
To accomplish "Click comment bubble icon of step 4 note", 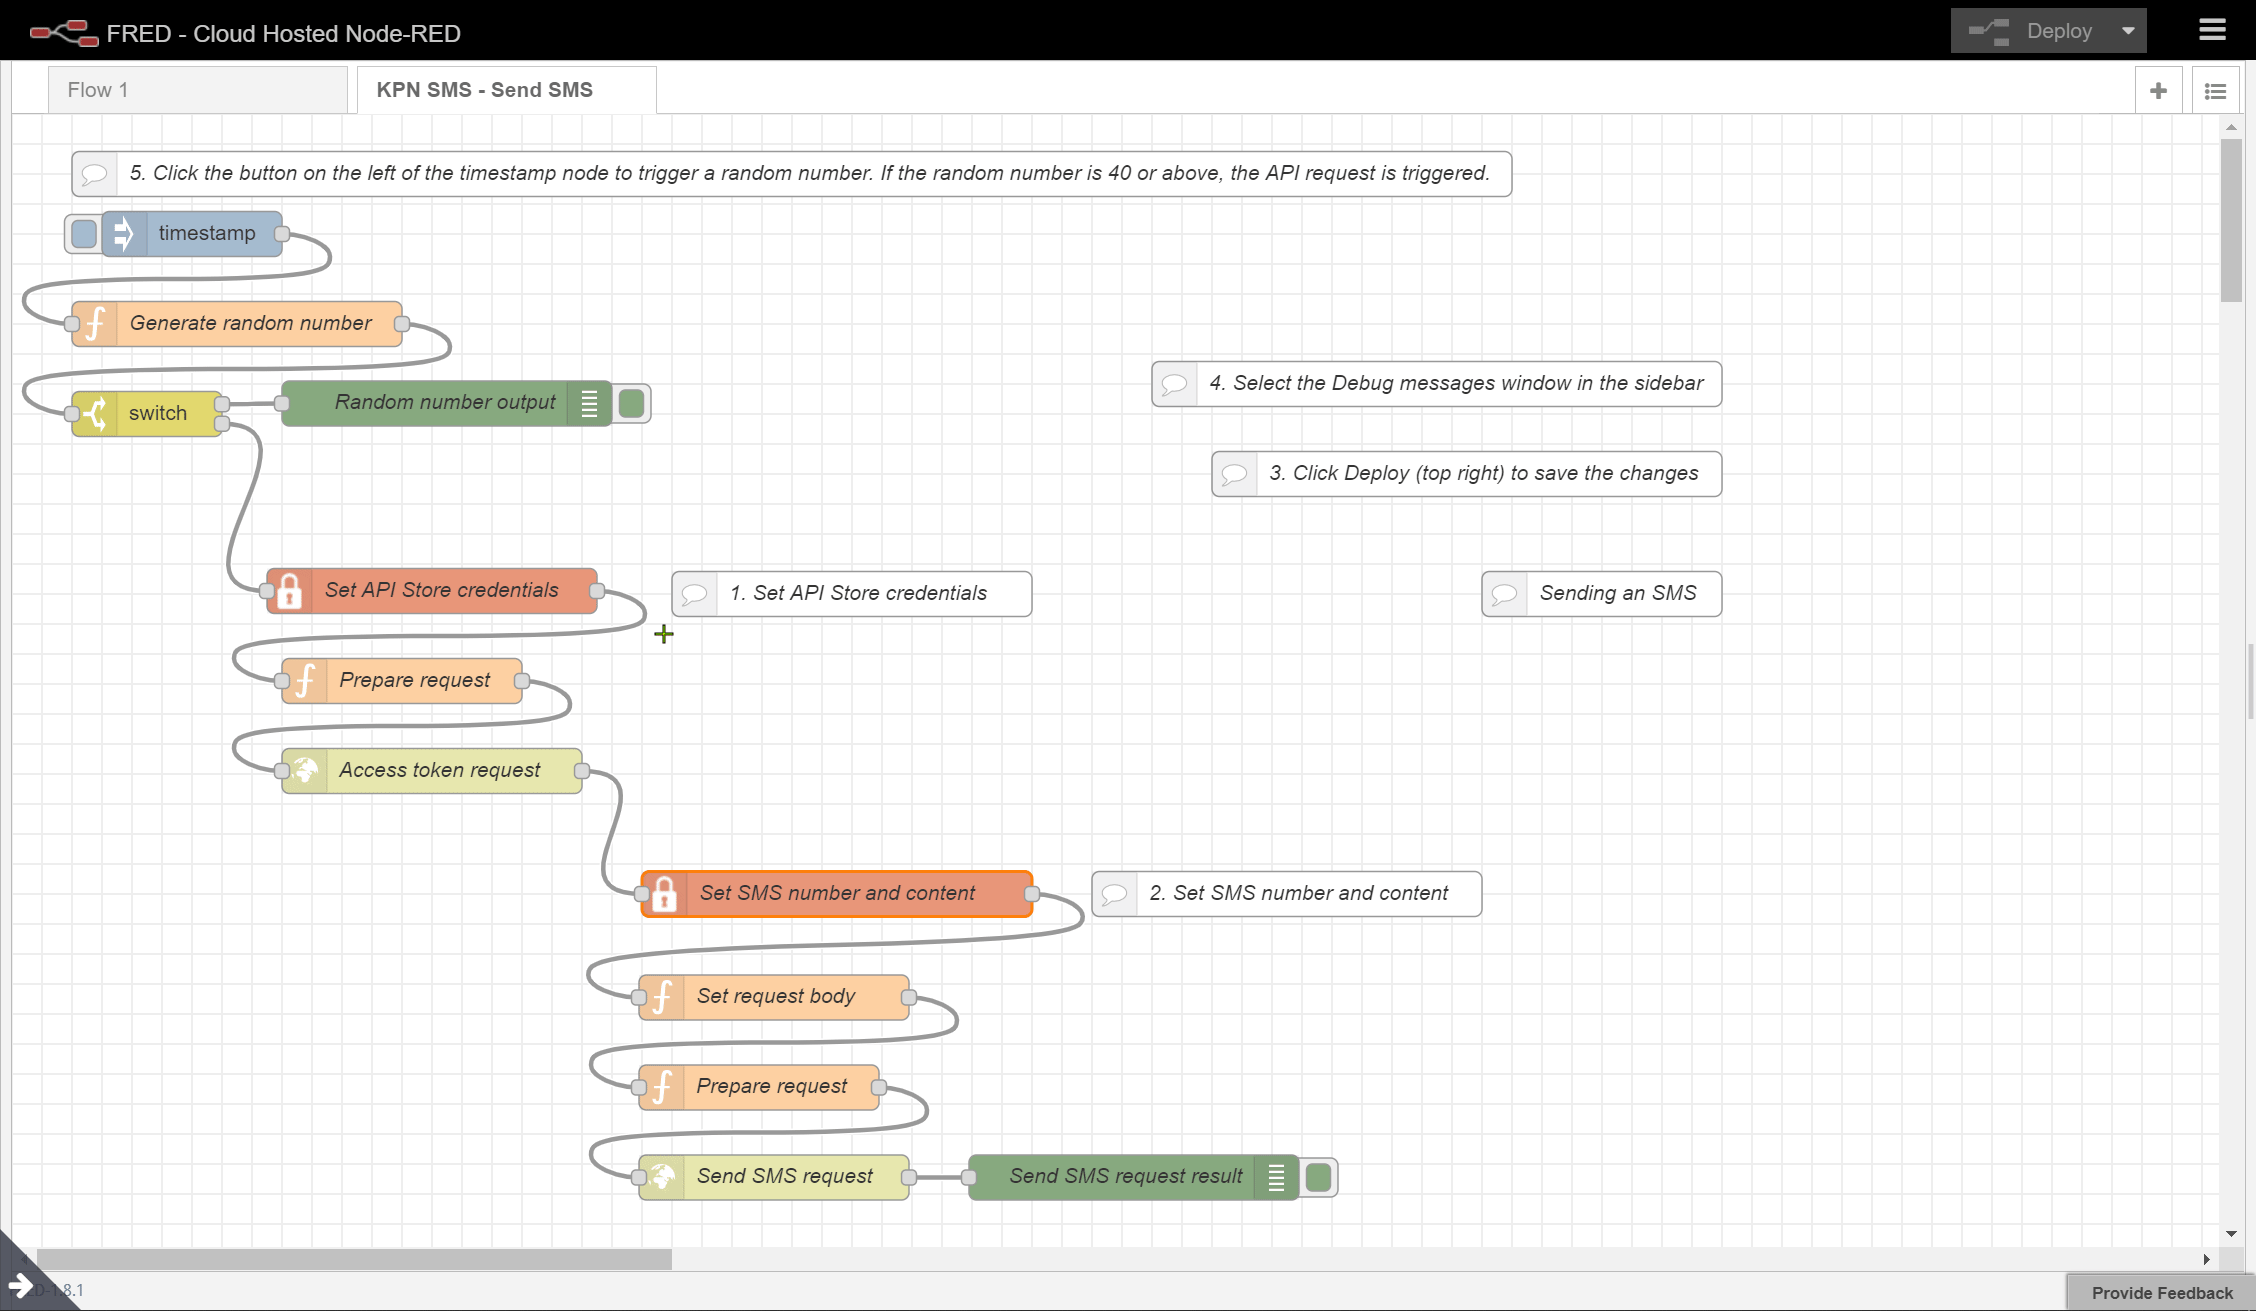I will (1175, 384).
